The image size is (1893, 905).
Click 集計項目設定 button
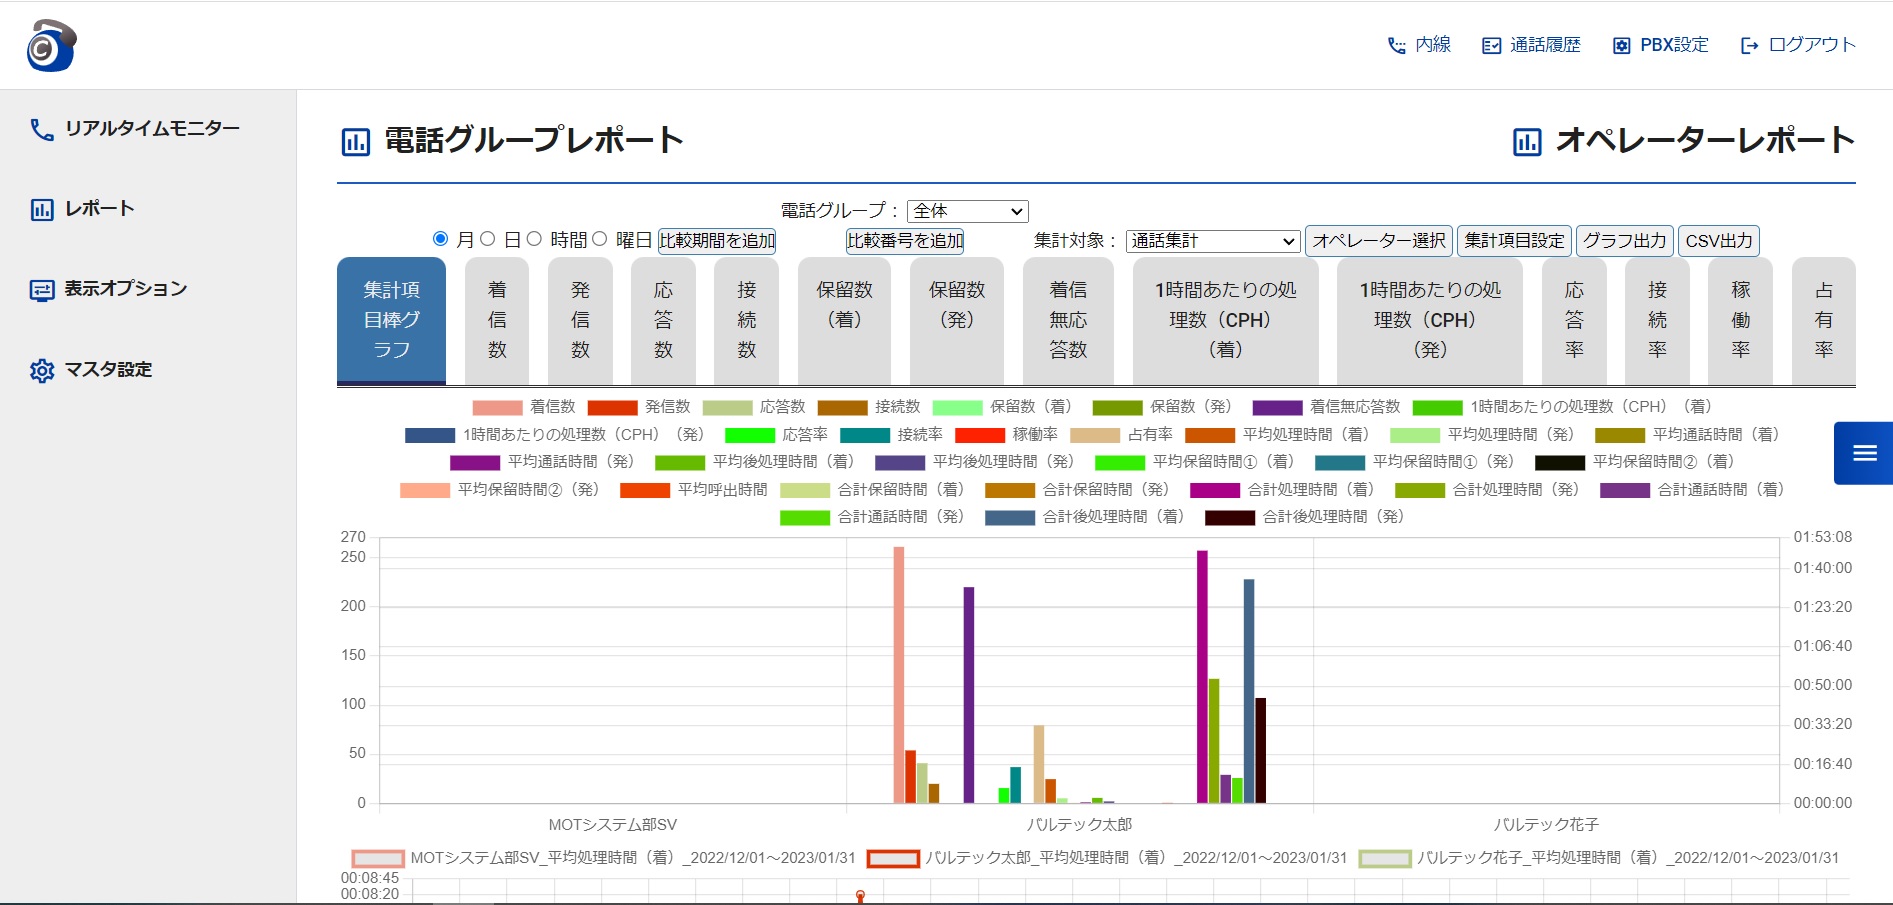1514,241
